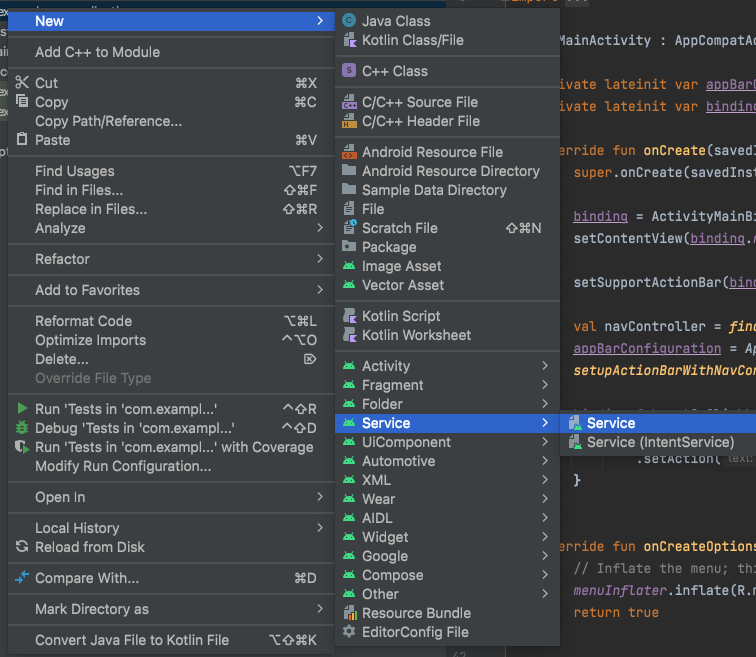
Task: Click the Java Class icon
Action: (349, 21)
